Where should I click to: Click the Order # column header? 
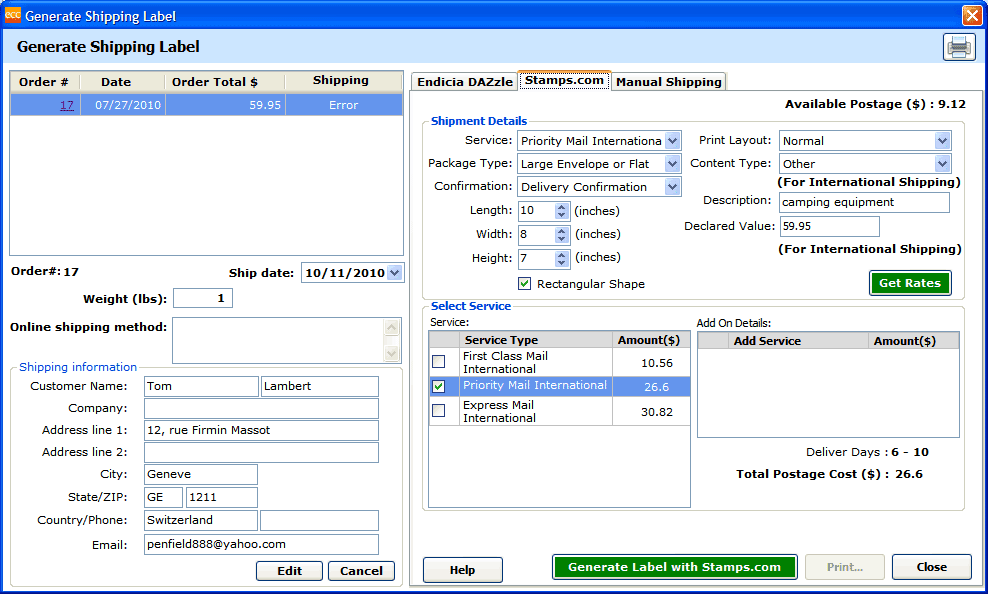click(x=45, y=82)
